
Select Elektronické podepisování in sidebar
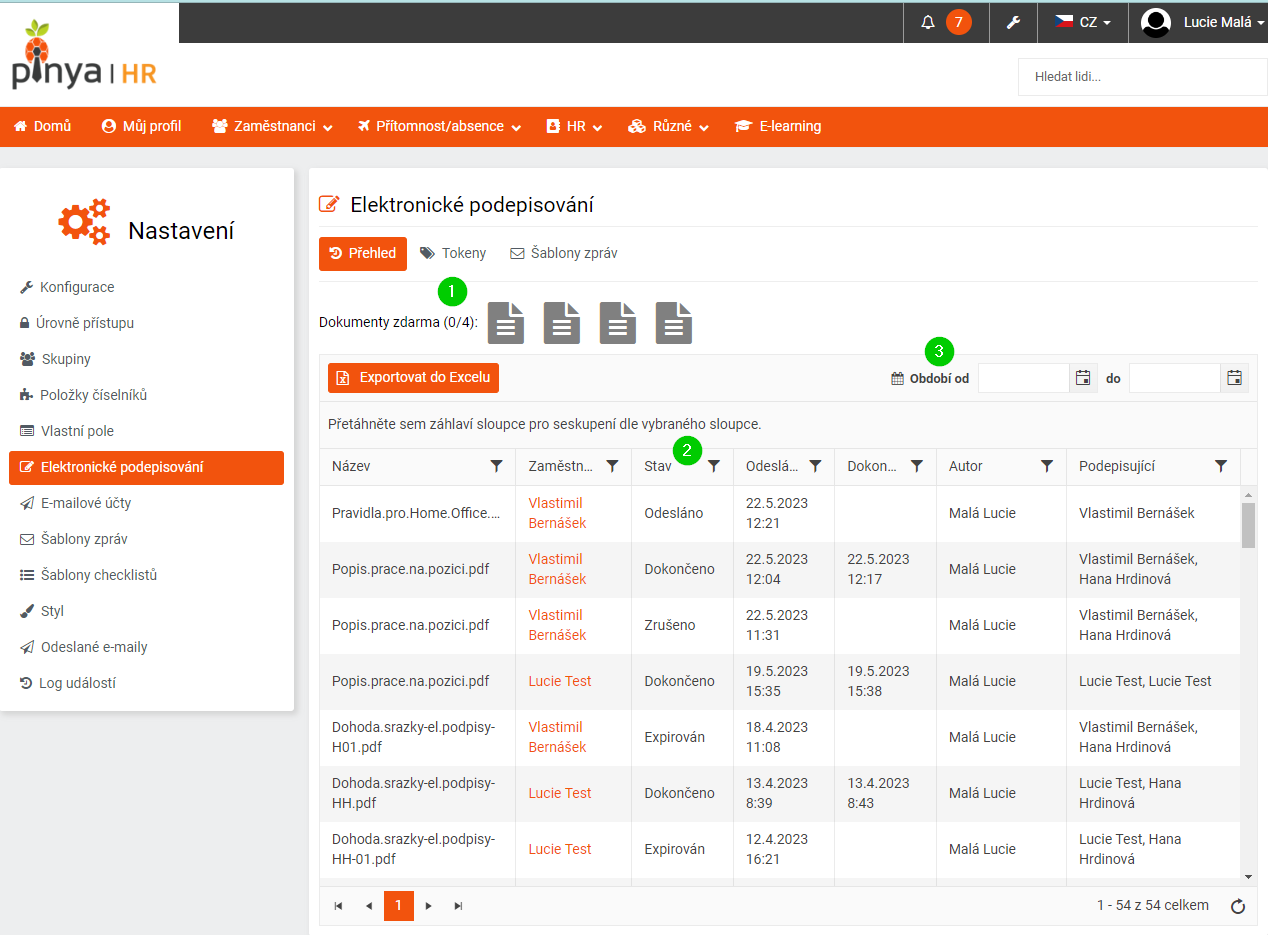tap(147, 467)
